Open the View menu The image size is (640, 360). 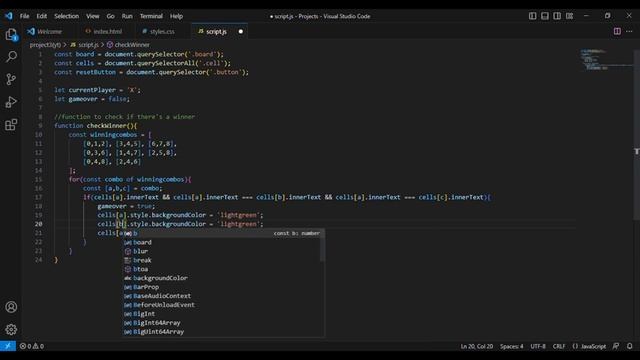tap(93, 16)
